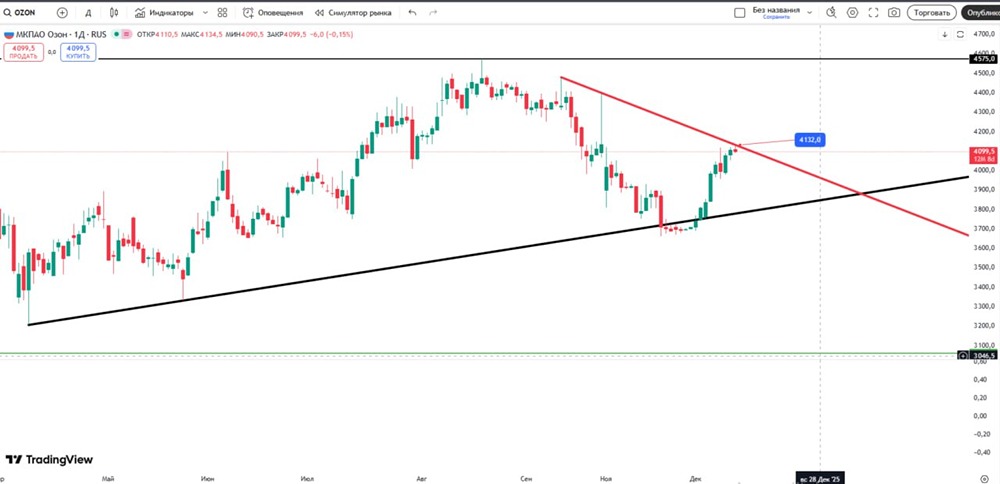Open the OZON symbol search
This screenshot has width=1000, height=484.
(21, 12)
